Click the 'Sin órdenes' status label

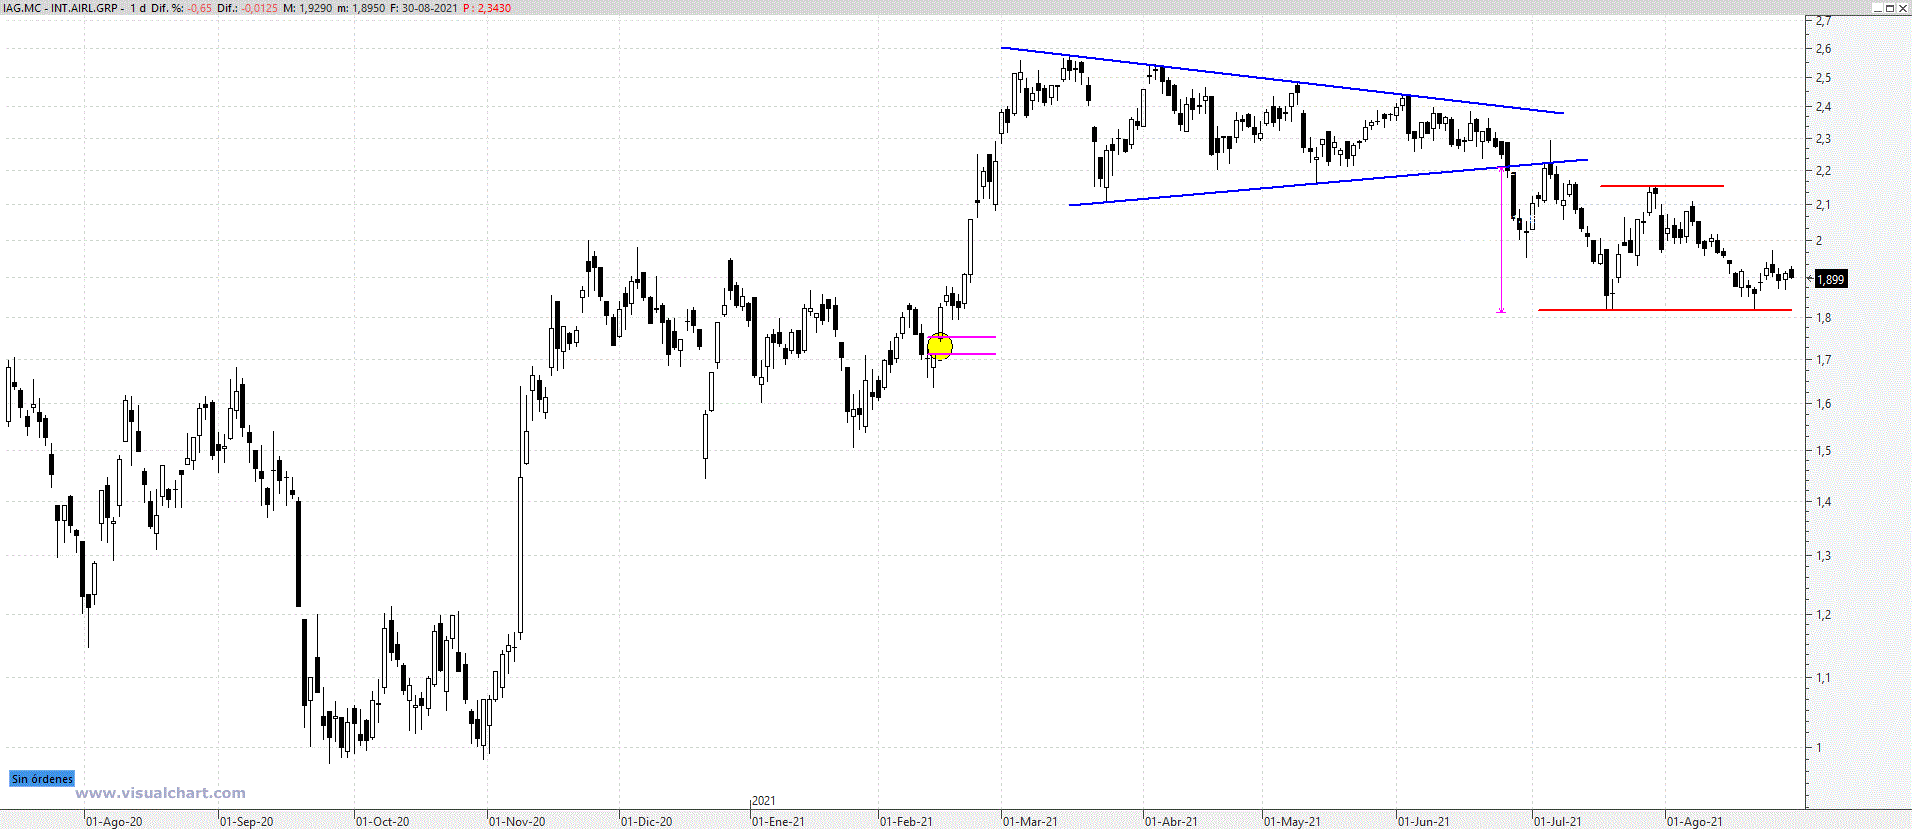pyautogui.click(x=42, y=779)
